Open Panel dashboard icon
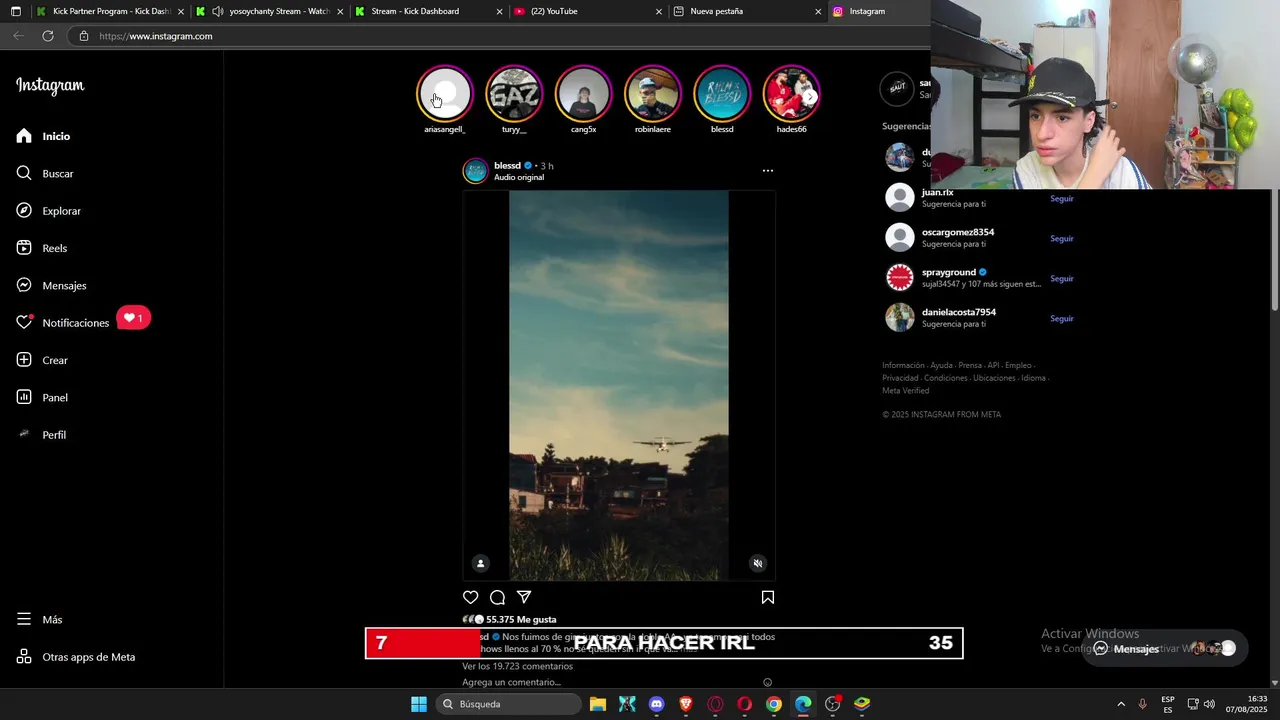 24,397
